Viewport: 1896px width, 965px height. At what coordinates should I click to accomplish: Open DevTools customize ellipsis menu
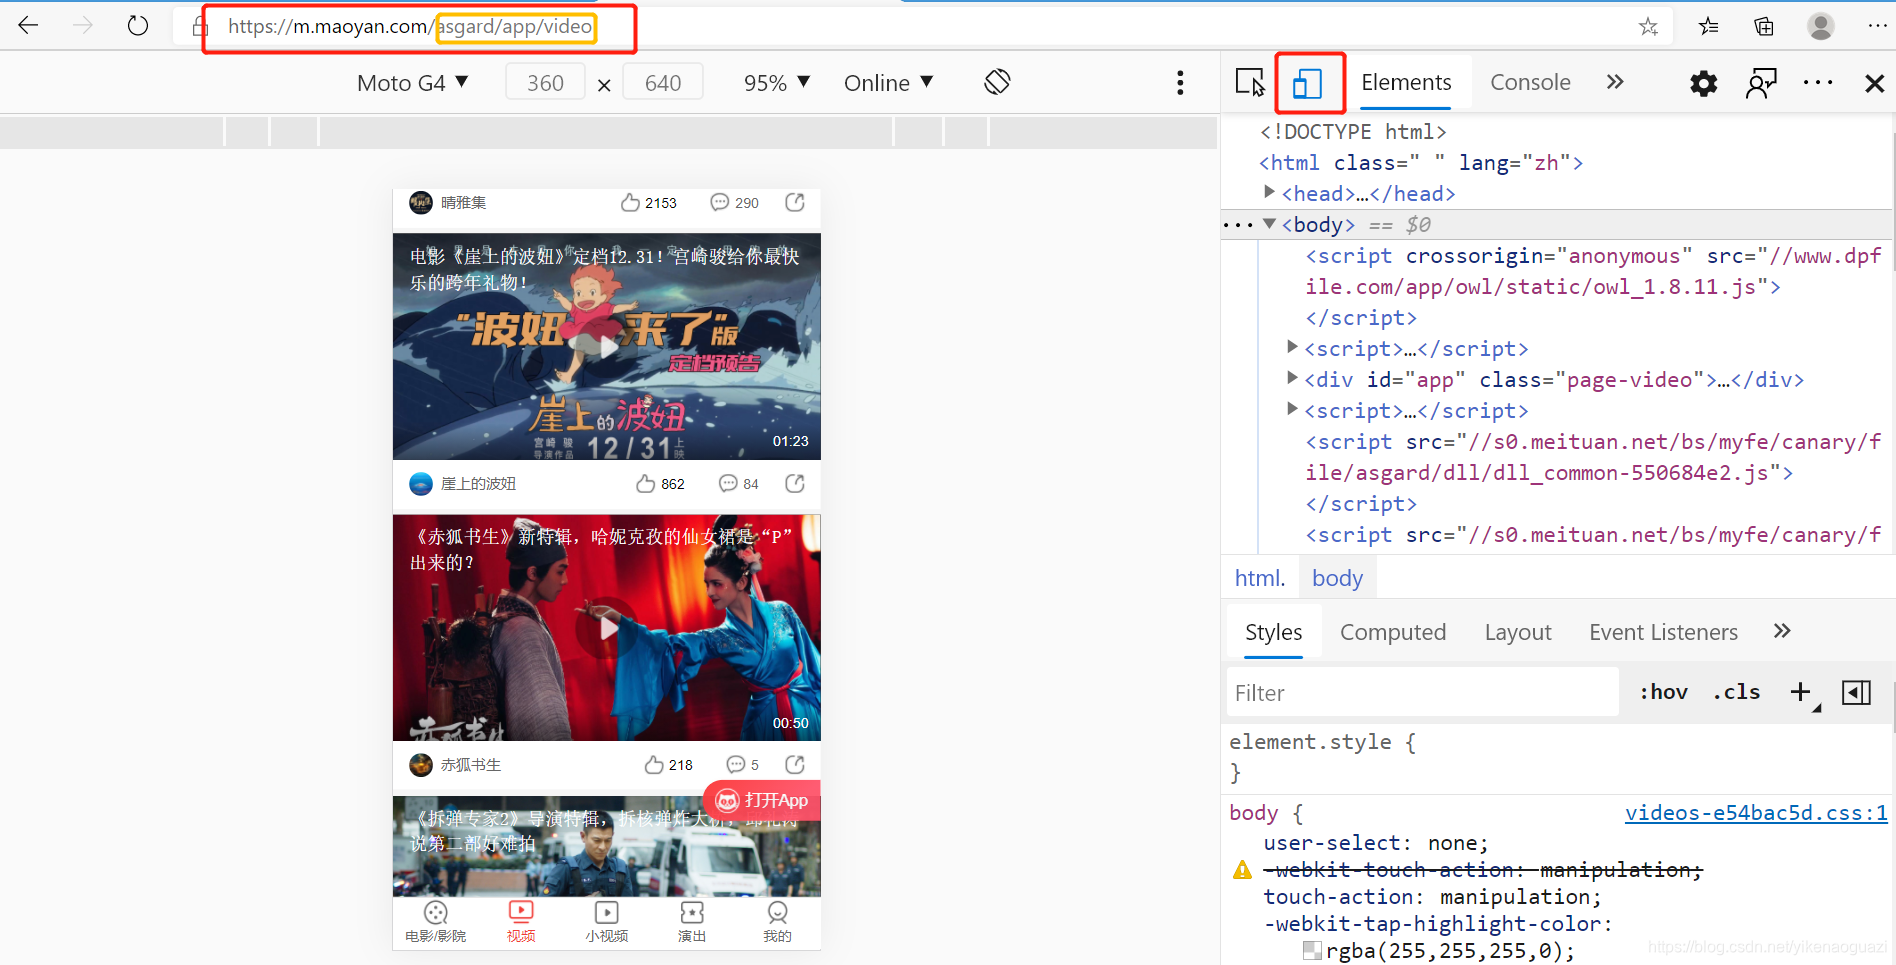coord(1818,83)
